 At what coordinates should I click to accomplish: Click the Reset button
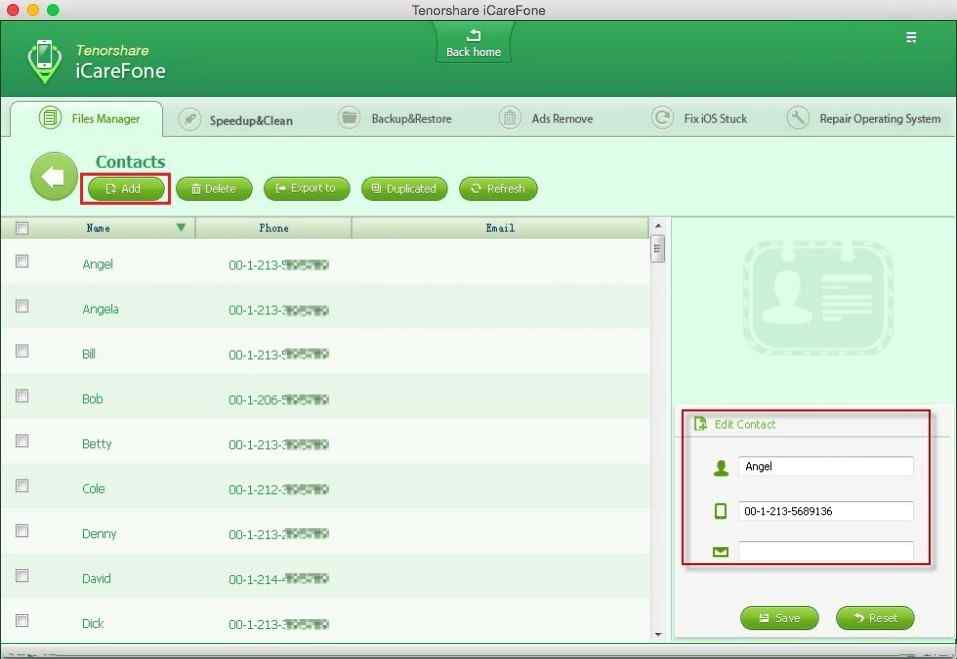coord(875,618)
